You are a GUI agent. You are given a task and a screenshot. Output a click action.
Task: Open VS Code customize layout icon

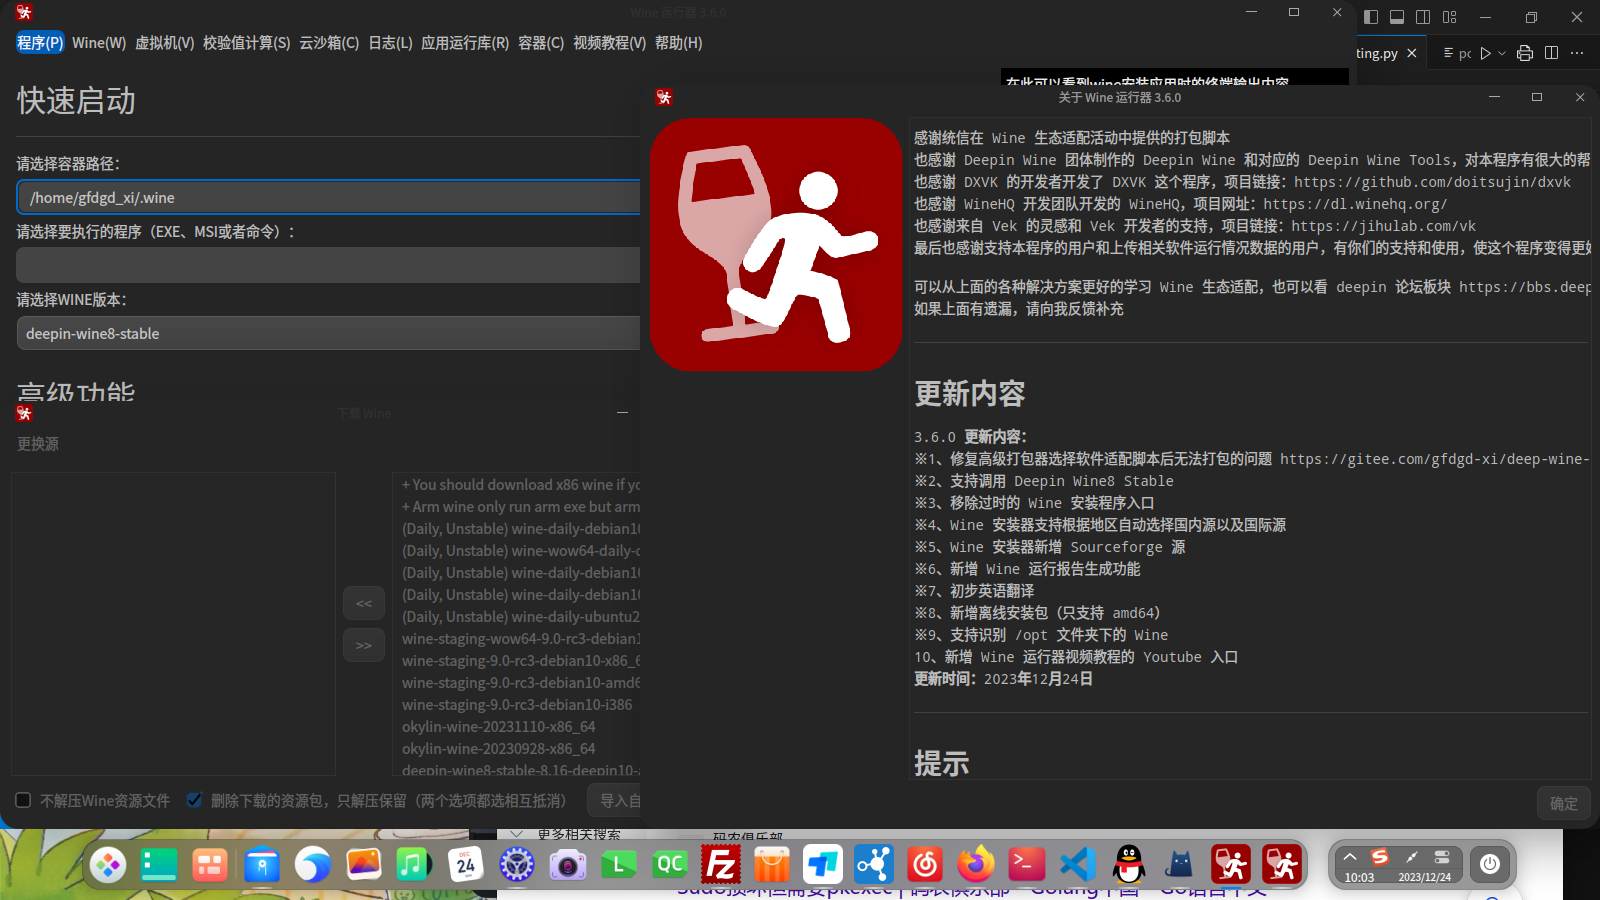[x=1450, y=17]
